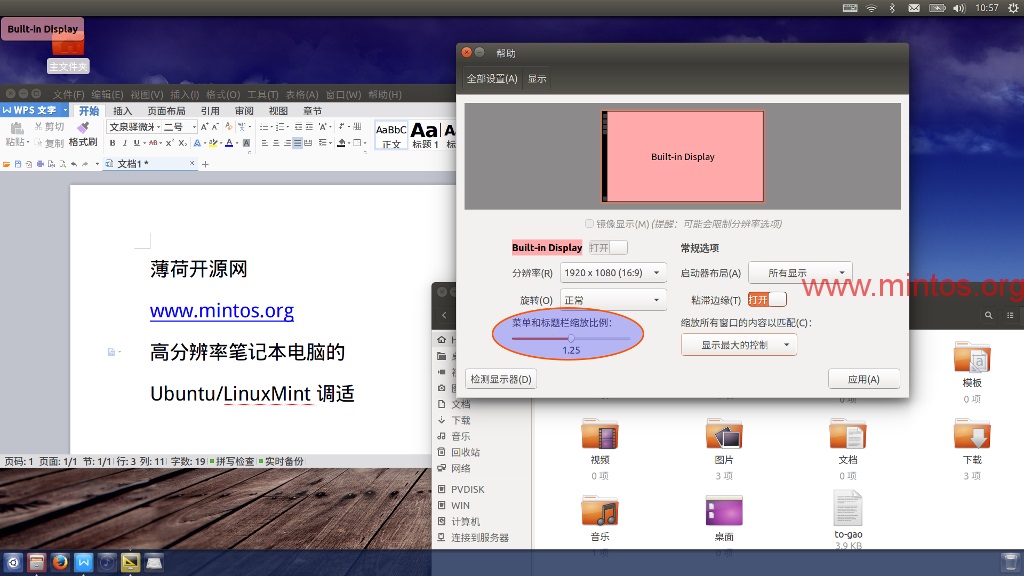Image resolution: width=1024 pixels, height=576 pixels.
Task: Open the font name dropdown 文泉驿微米
Action: 134,127
